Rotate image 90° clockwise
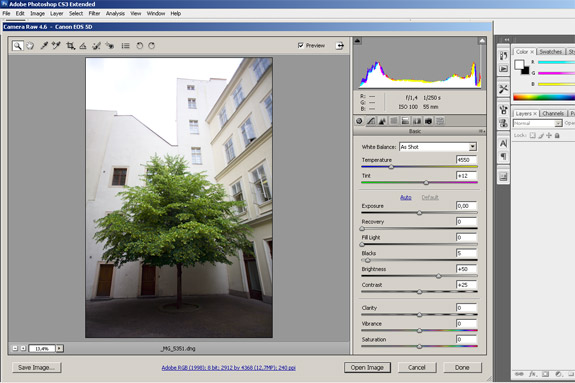The width and height of the screenshot is (575, 383). click(151, 46)
